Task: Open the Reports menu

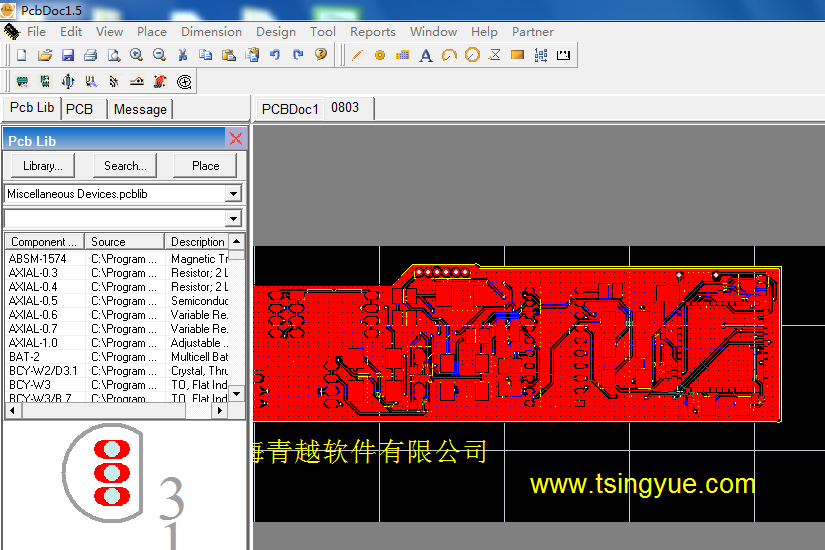Action: (x=372, y=32)
